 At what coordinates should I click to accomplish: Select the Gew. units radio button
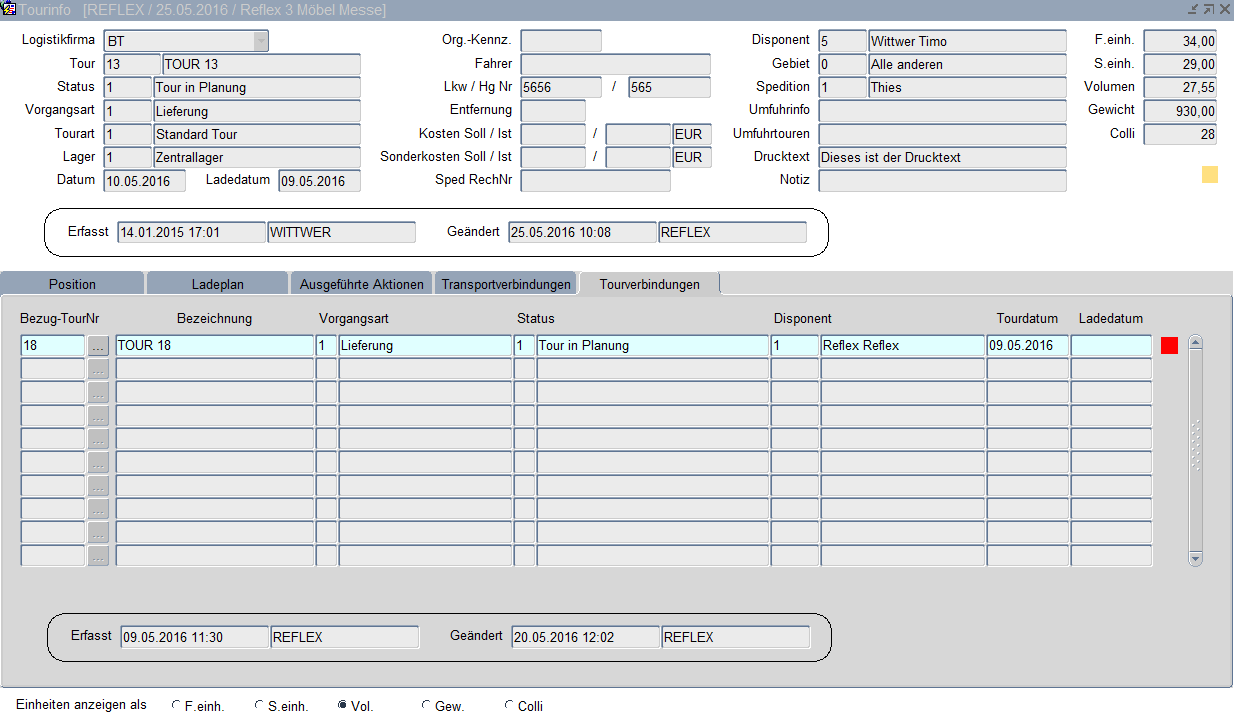click(x=427, y=706)
